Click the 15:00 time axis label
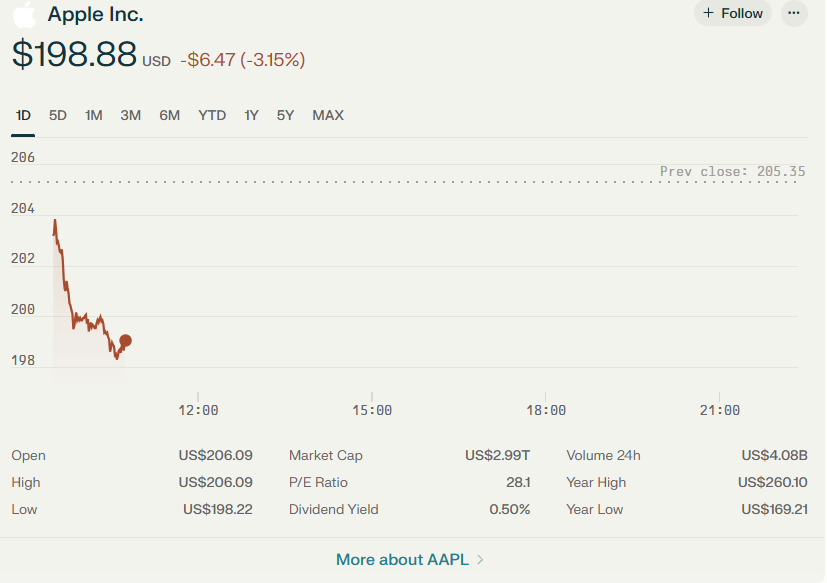 [x=372, y=410]
